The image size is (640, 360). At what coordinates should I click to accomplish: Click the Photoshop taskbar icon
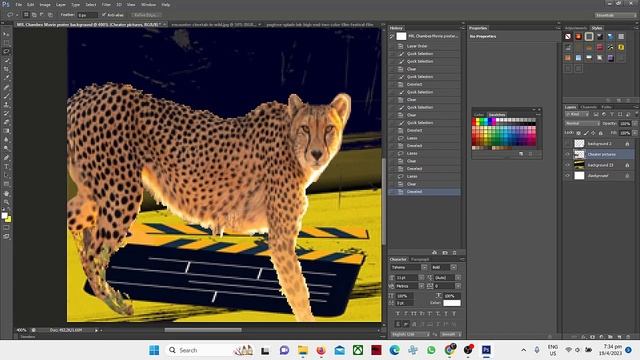486,350
